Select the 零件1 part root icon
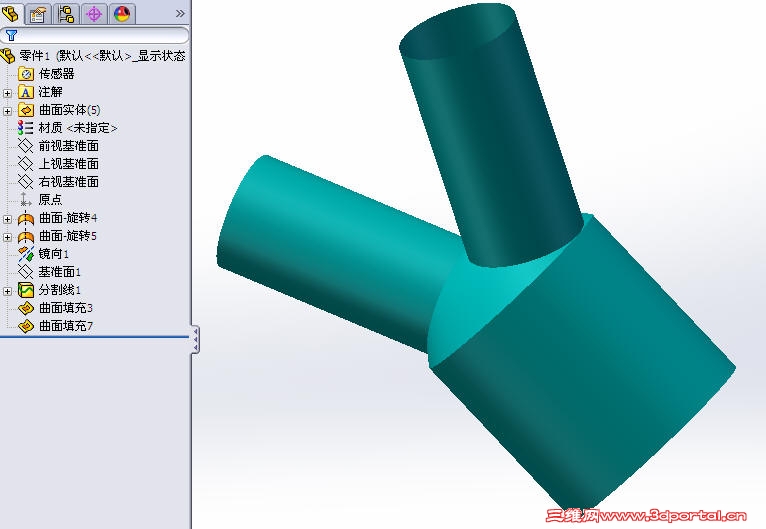Screen dimensions: 766x529 tap(8, 56)
